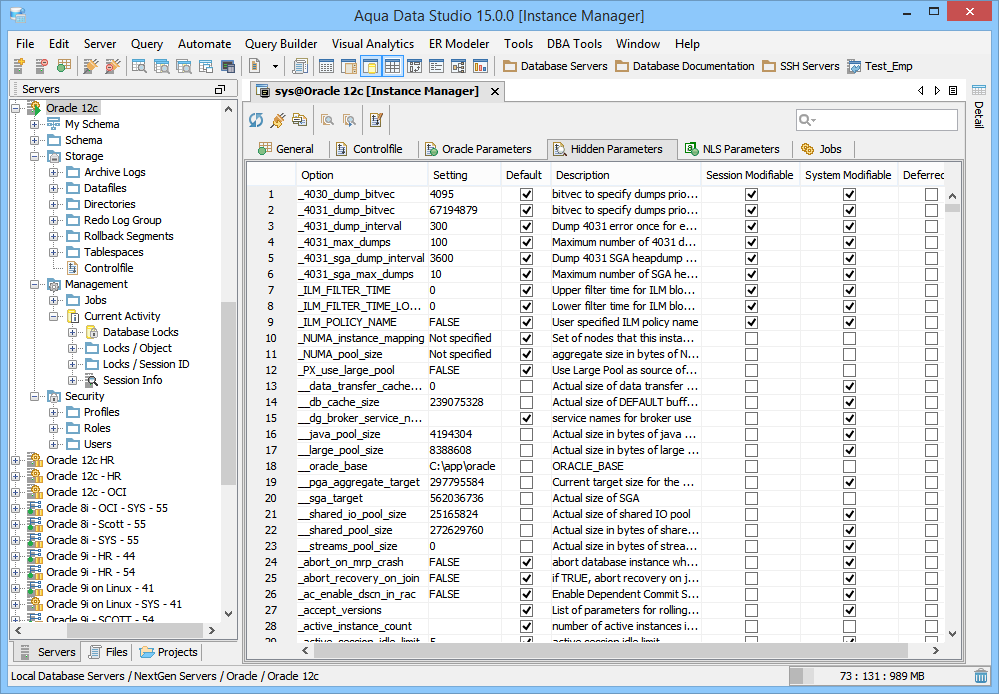Collapse the Oracle 12c server node

(15, 108)
